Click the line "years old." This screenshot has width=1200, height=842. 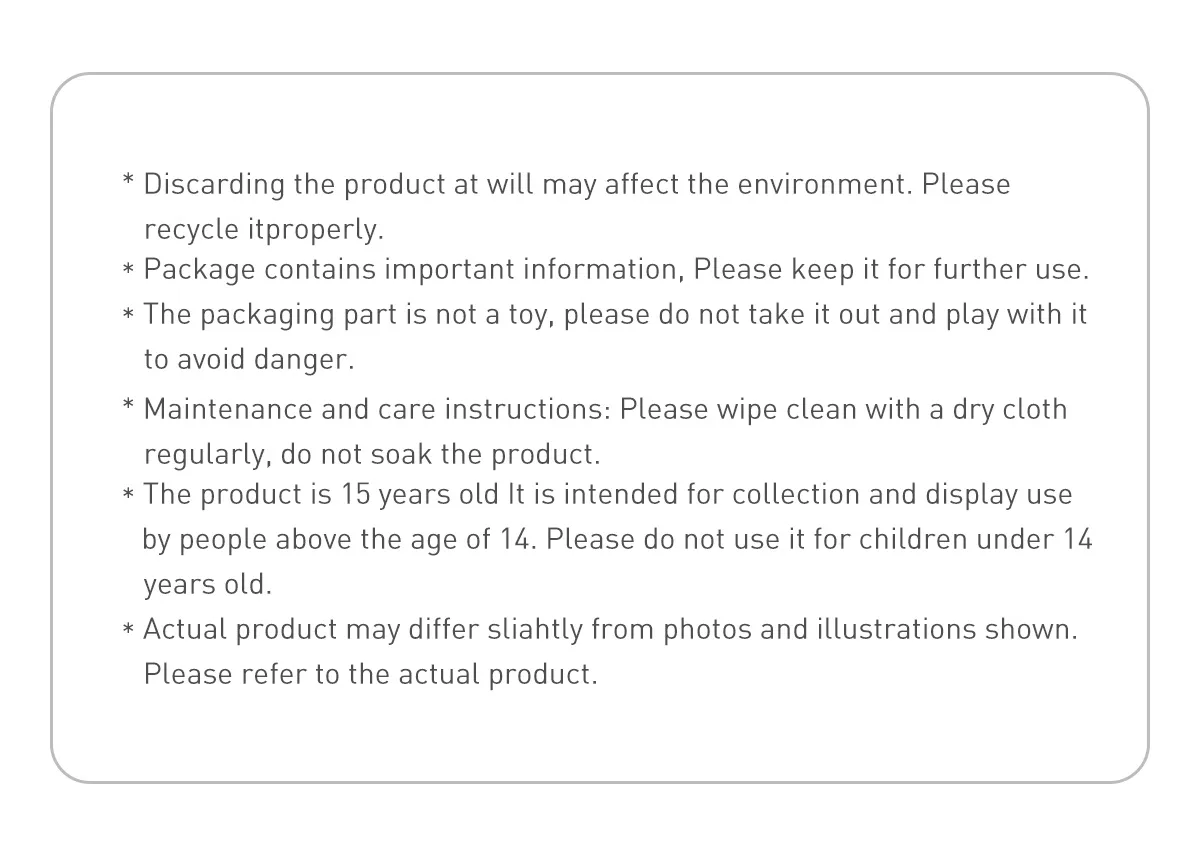tap(208, 585)
